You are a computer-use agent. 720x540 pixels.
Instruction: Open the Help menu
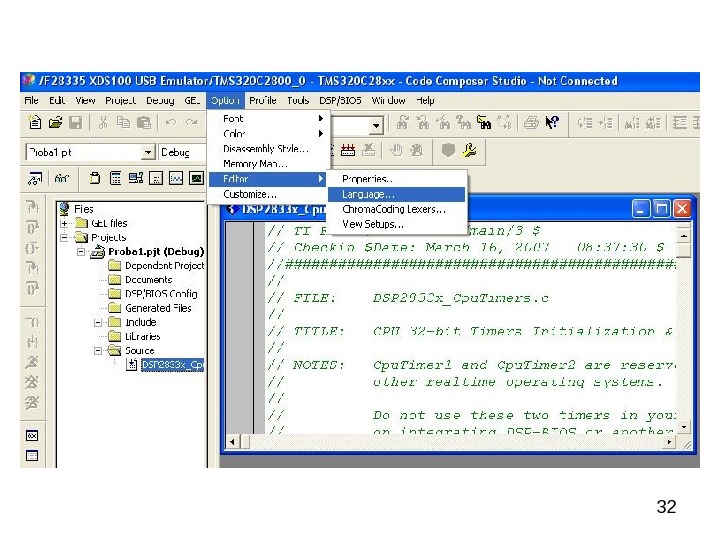point(425,101)
